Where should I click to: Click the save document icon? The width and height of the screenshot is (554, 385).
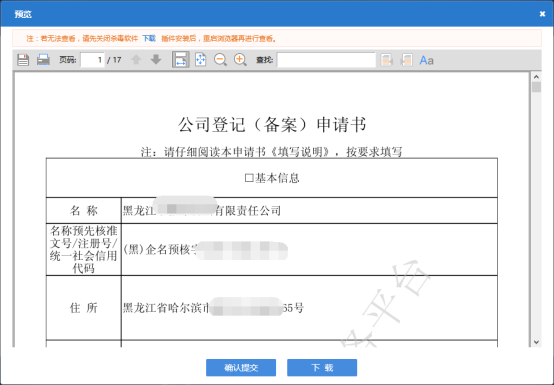(23, 60)
